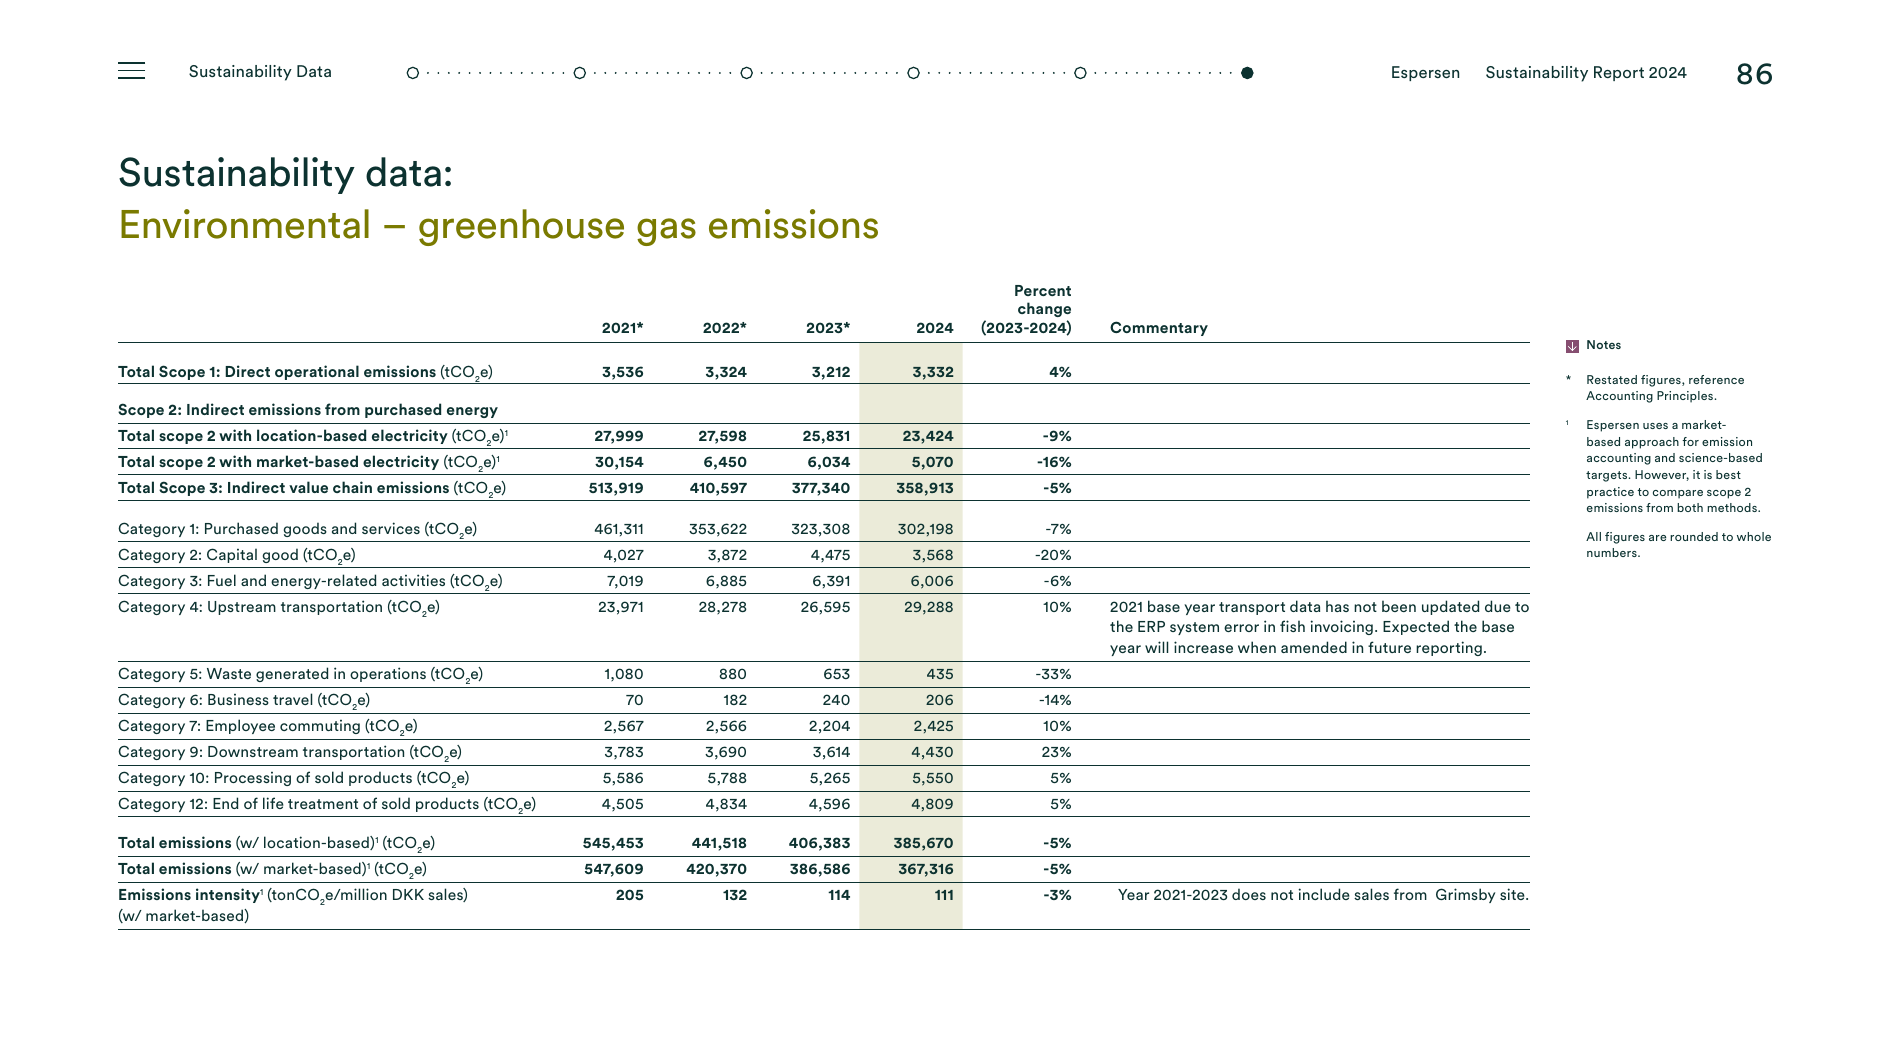Jump to the second progress dot
1890x1063 pixels.
[579, 73]
